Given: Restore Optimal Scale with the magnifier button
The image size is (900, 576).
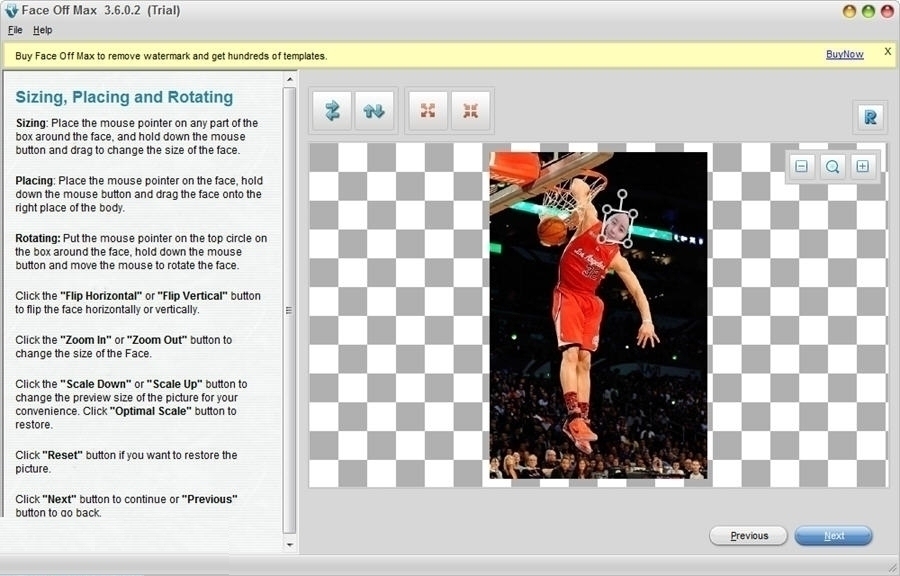Looking at the screenshot, I should (x=831, y=166).
